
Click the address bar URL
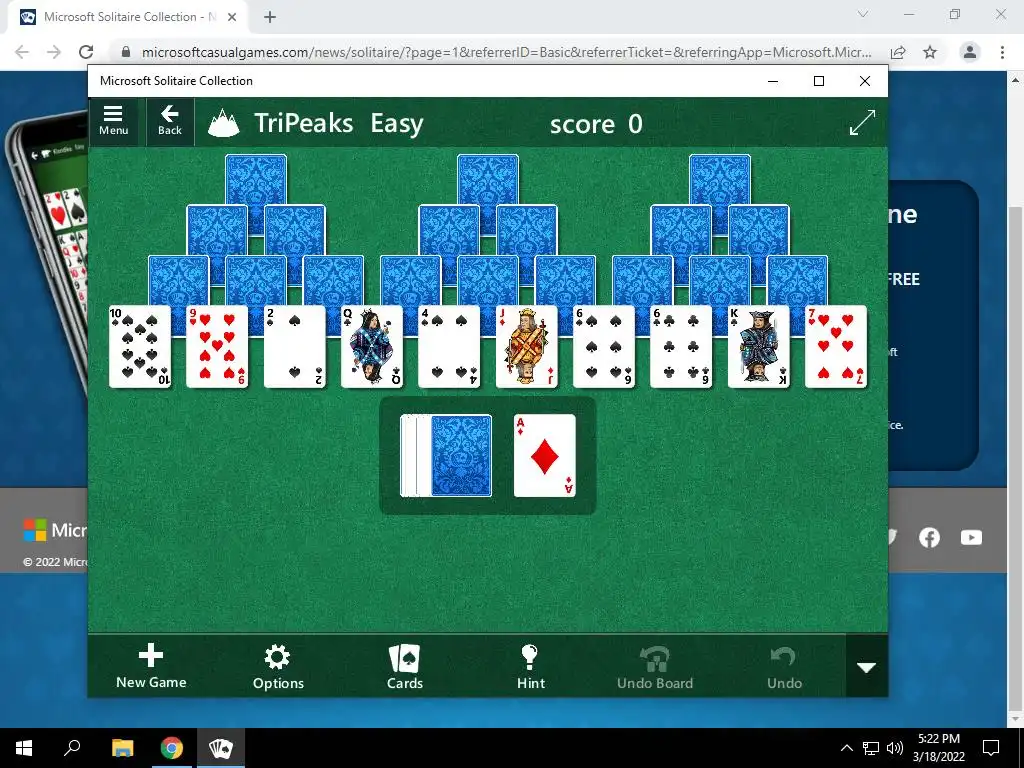[506, 52]
